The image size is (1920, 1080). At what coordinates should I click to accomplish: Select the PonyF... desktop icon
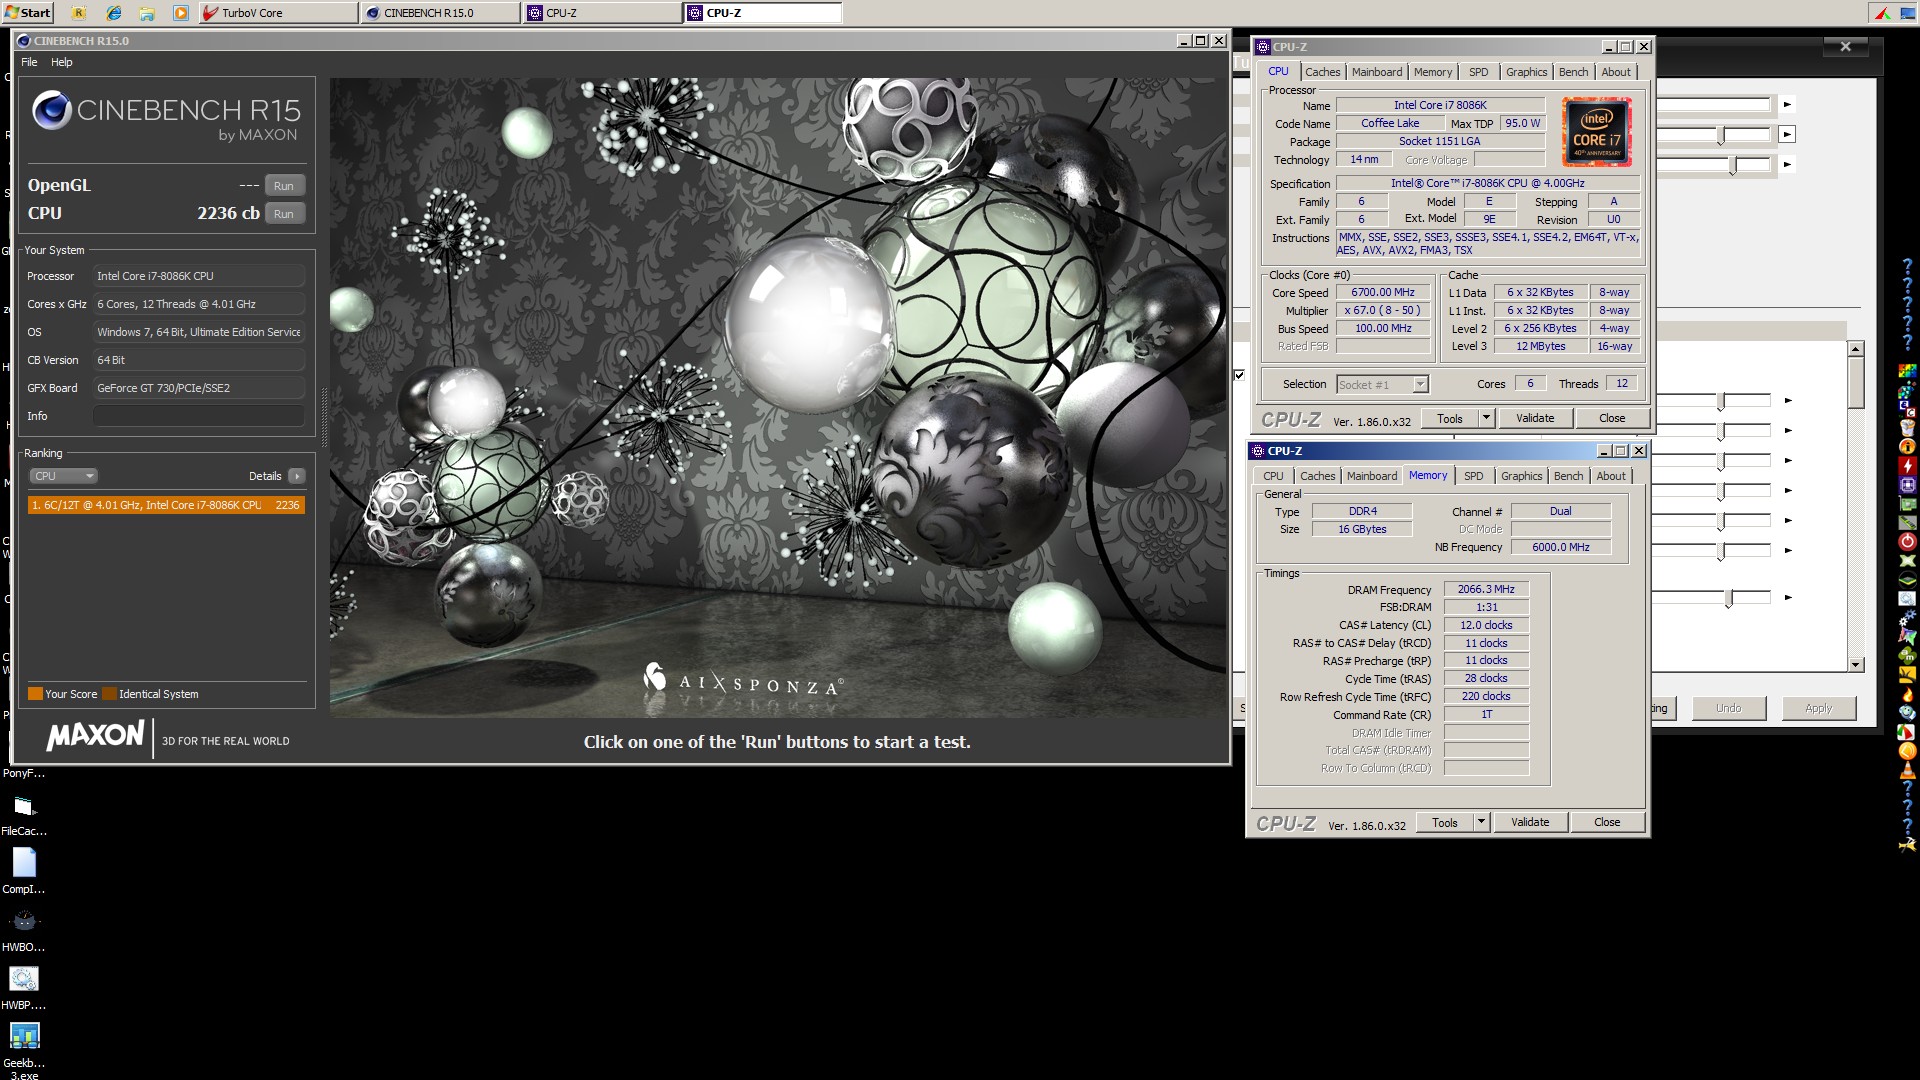(x=24, y=772)
